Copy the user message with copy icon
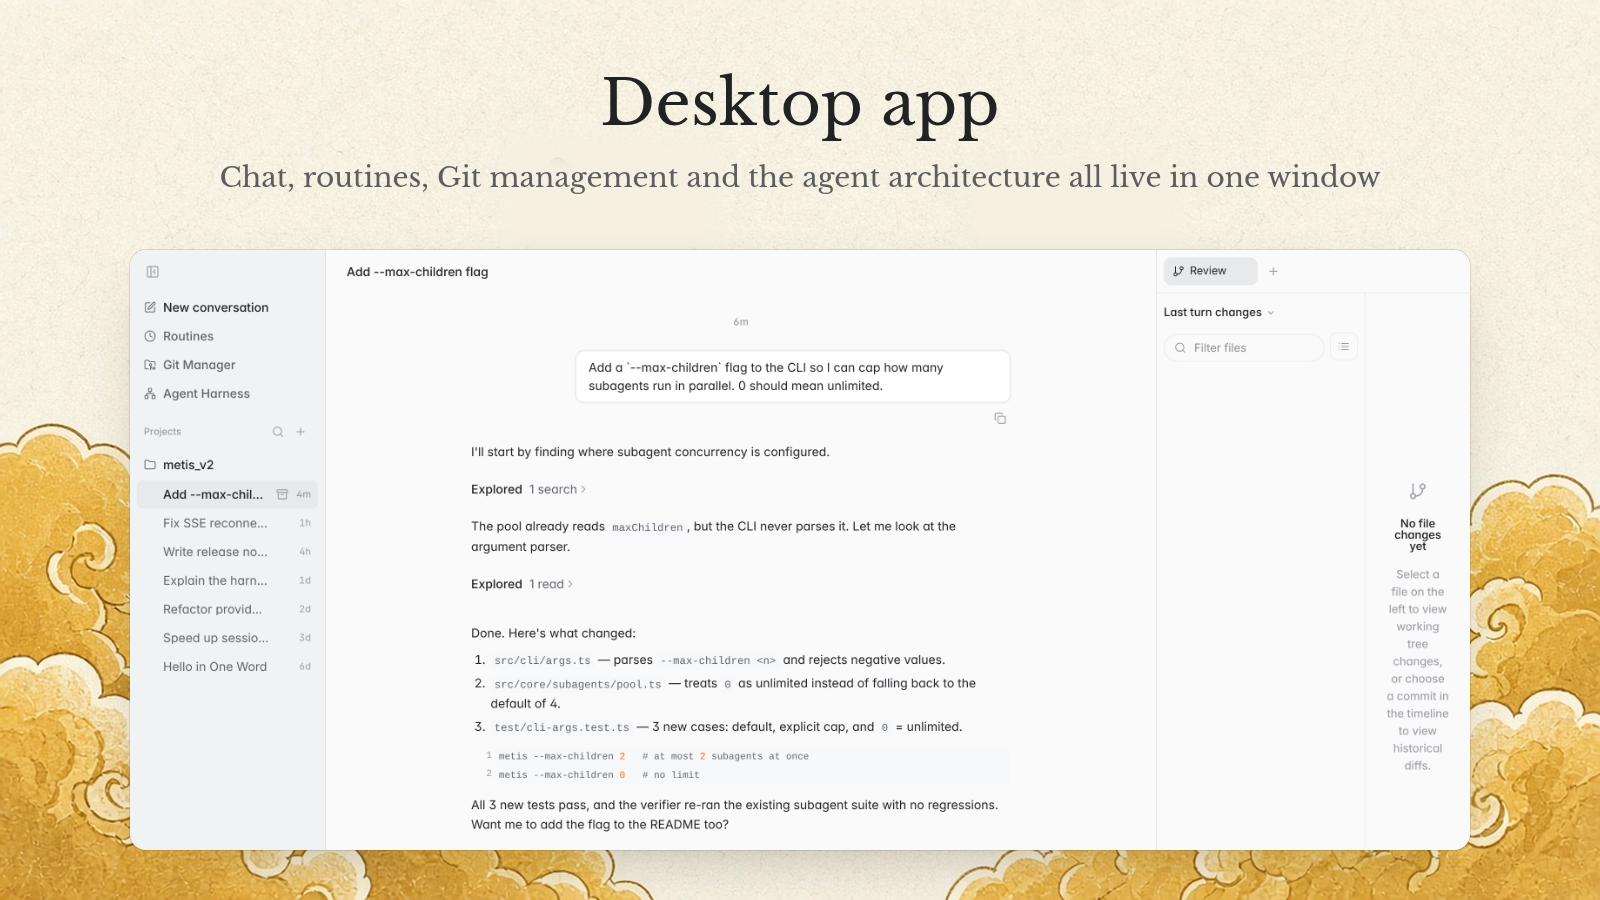Image resolution: width=1600 pixels, height=900 pixels. (x=1000, y=418)
